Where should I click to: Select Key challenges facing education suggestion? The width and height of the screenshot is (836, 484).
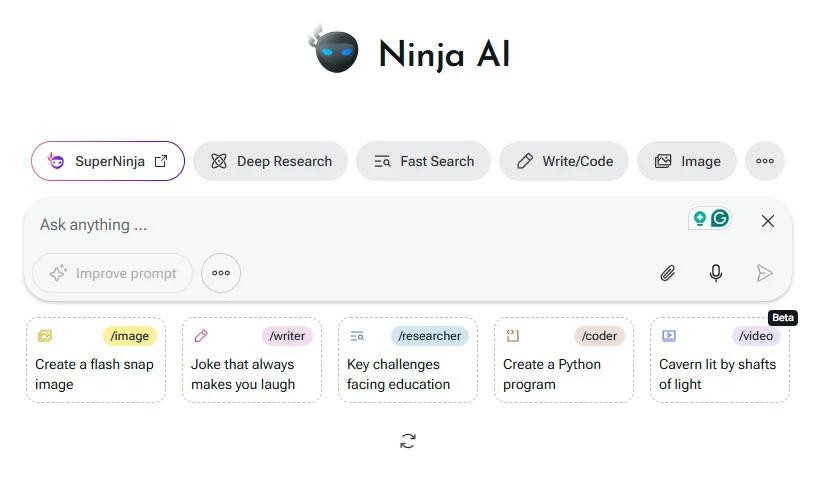point(408,360)
